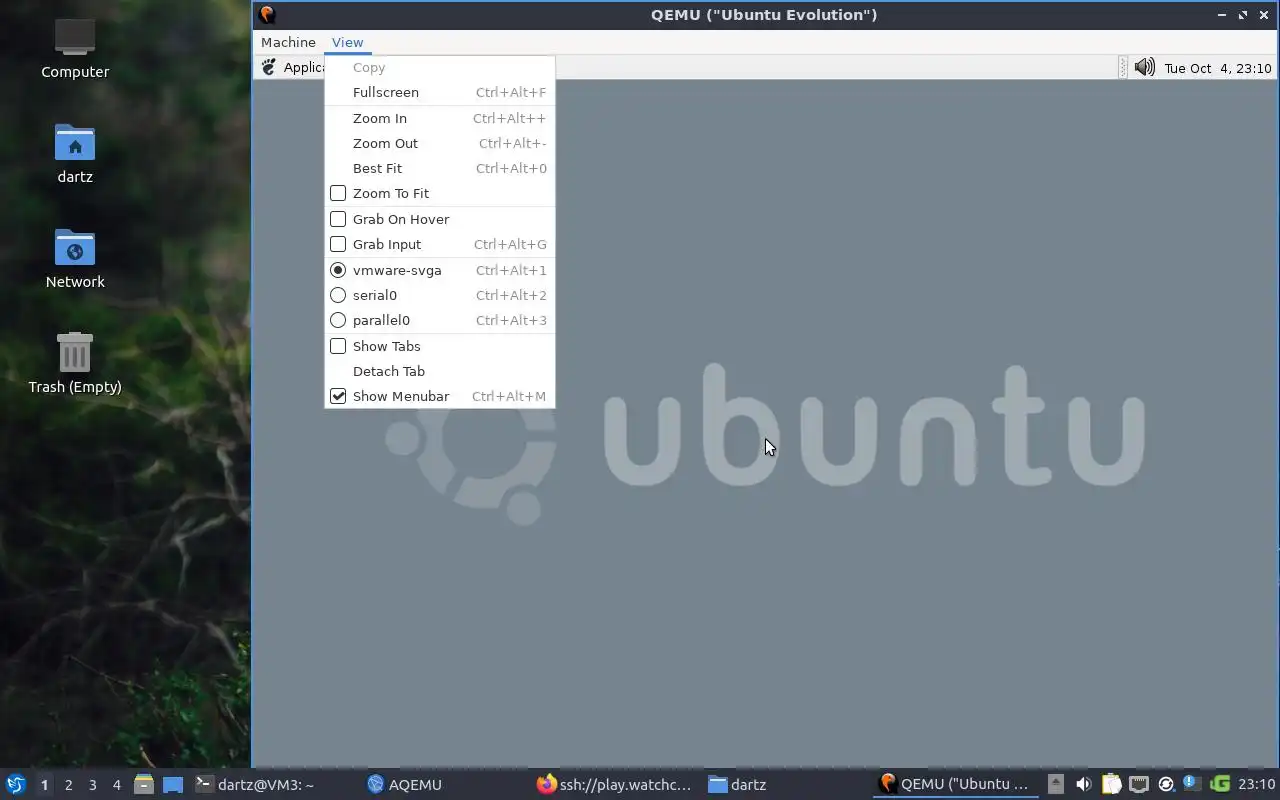Viewport: 1280px width, 800px height.
Task: Switch to parallel0 radio option
Action: [338, 320]
